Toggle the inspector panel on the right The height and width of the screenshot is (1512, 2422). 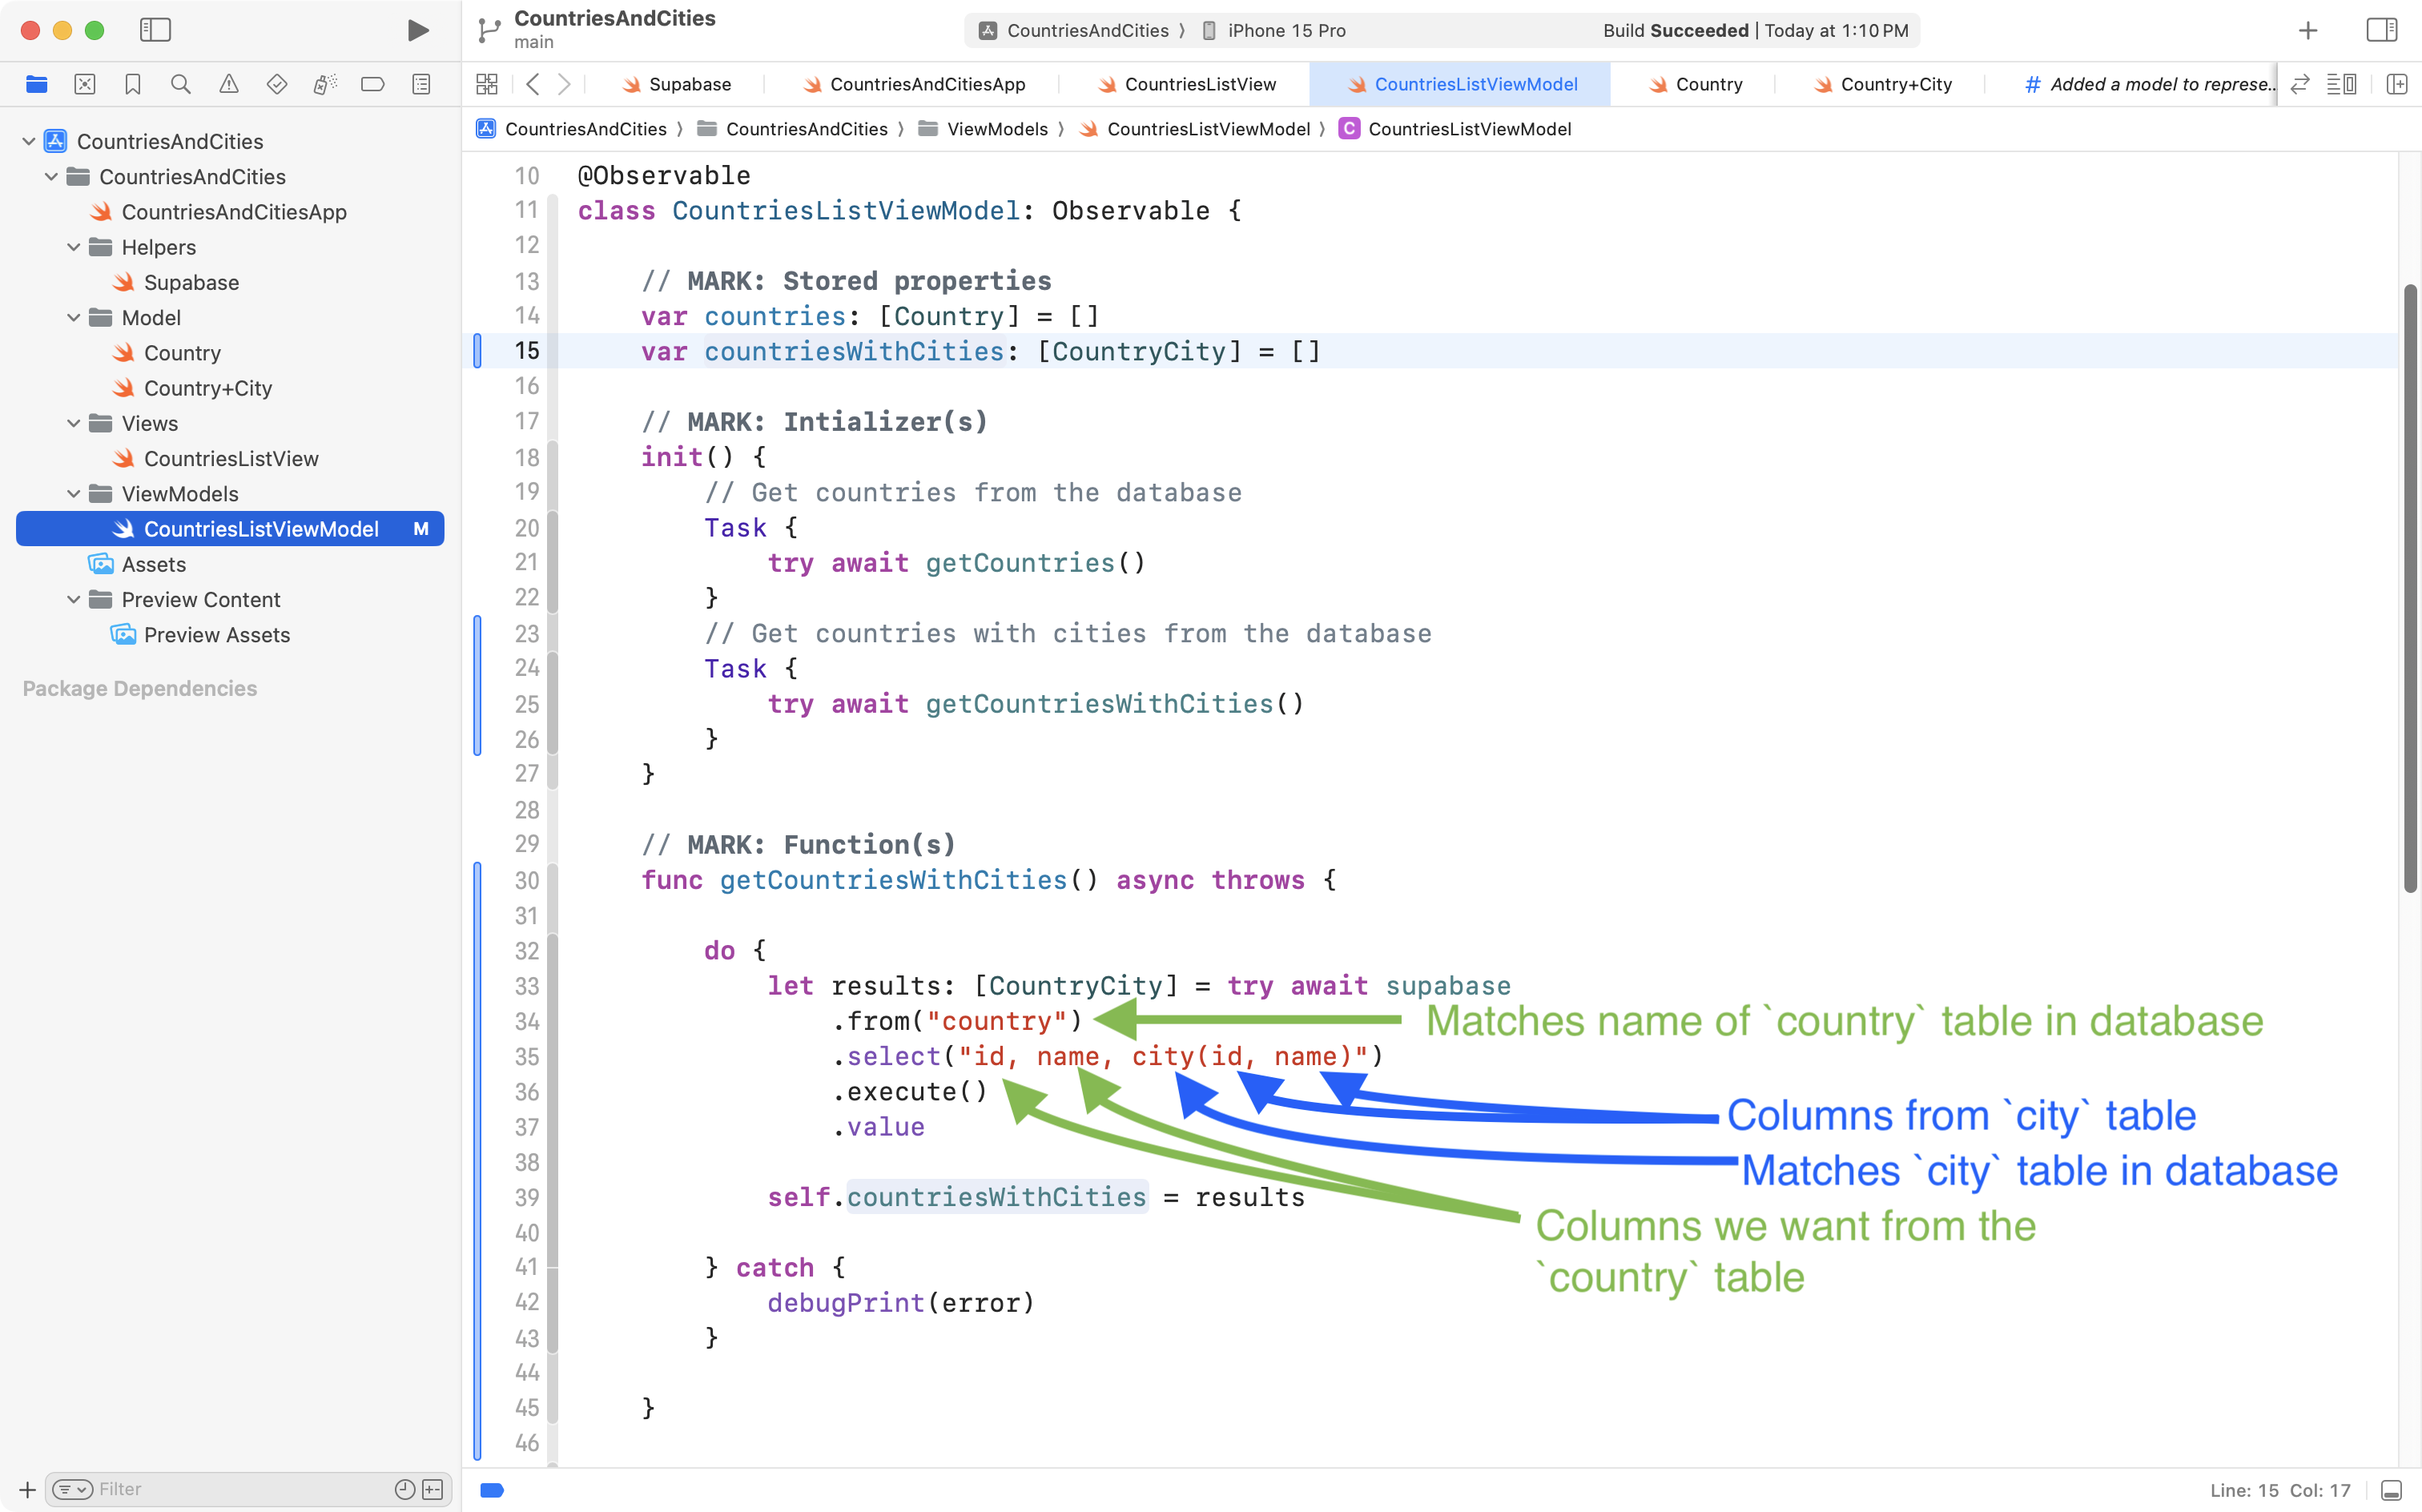pos(2382,30)
